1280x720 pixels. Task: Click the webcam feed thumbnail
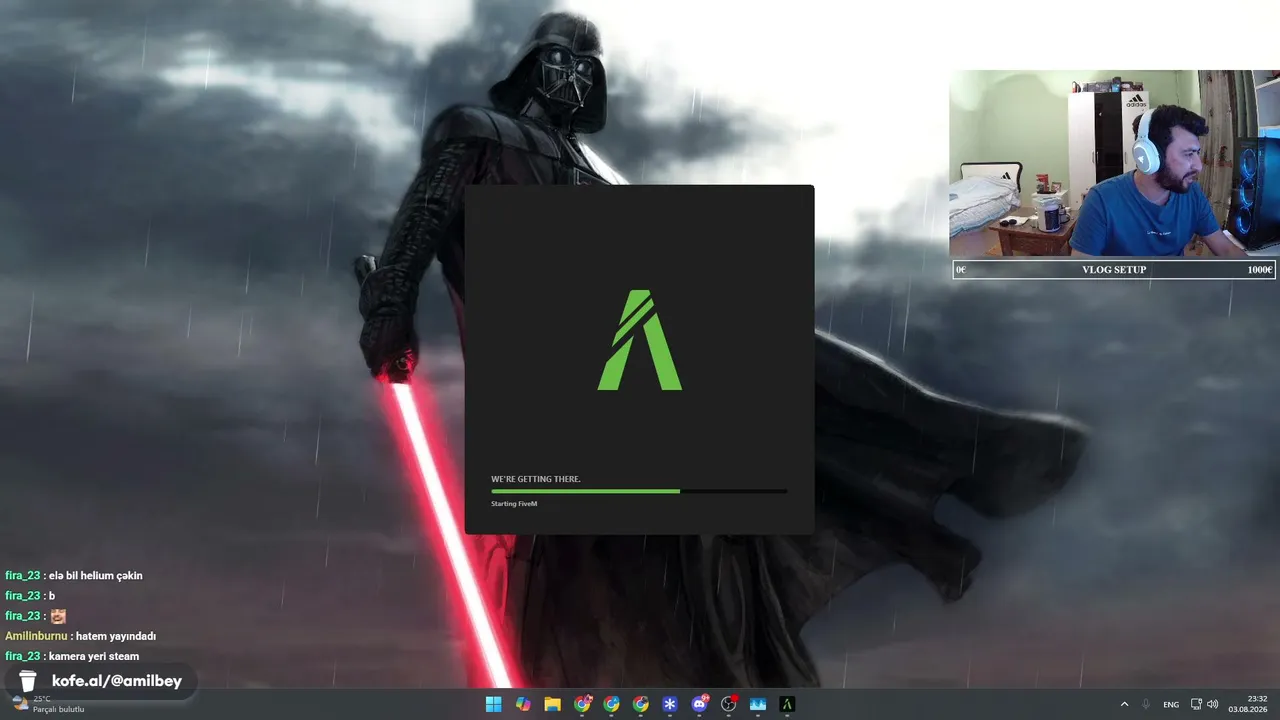click(x=1114, y=163)
